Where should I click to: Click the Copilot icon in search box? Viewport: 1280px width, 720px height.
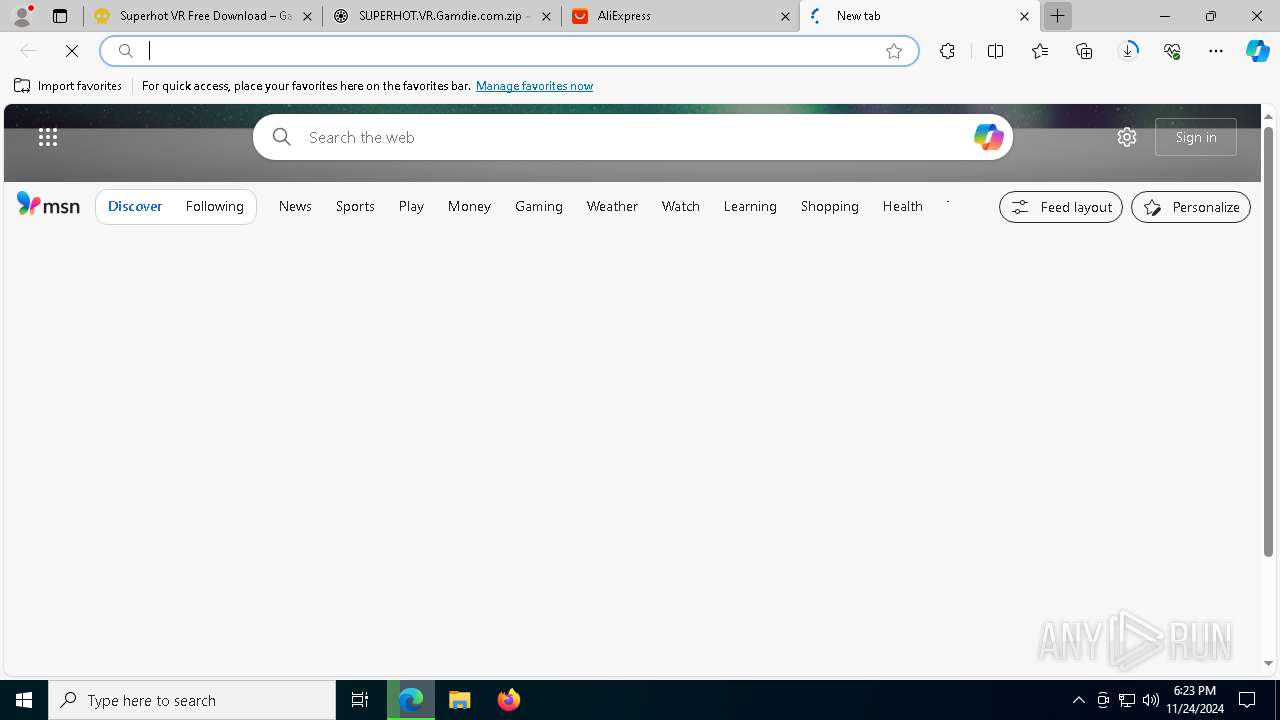pyautogui.click(x=988, y=137)
